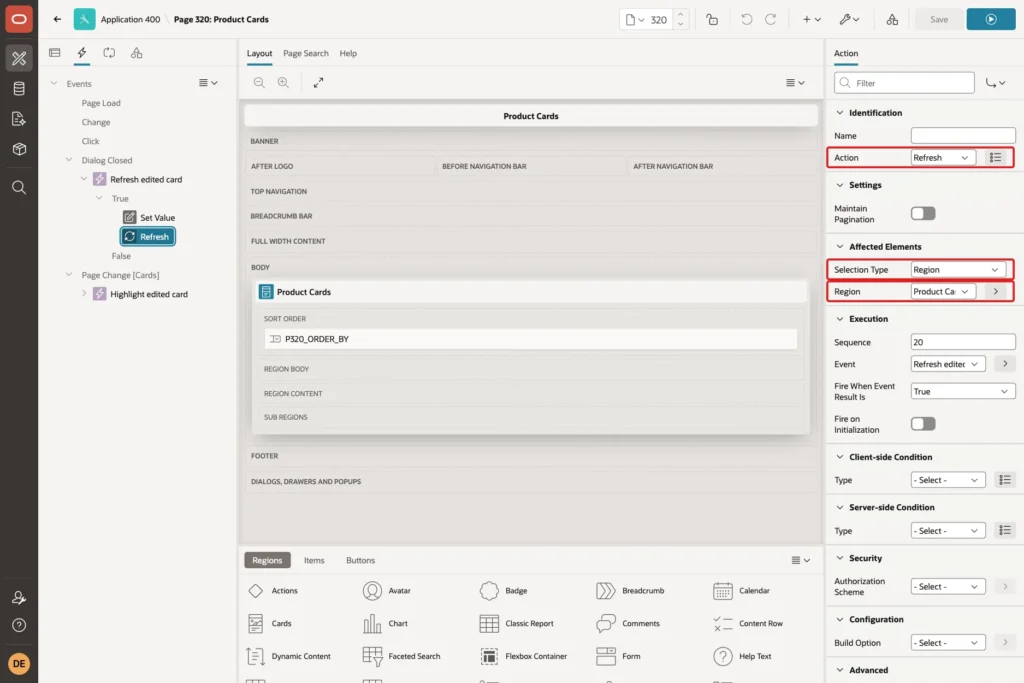1024x683 pixels.
Task: Go to the Product Cards region arrow
Action: coord(995,291)
